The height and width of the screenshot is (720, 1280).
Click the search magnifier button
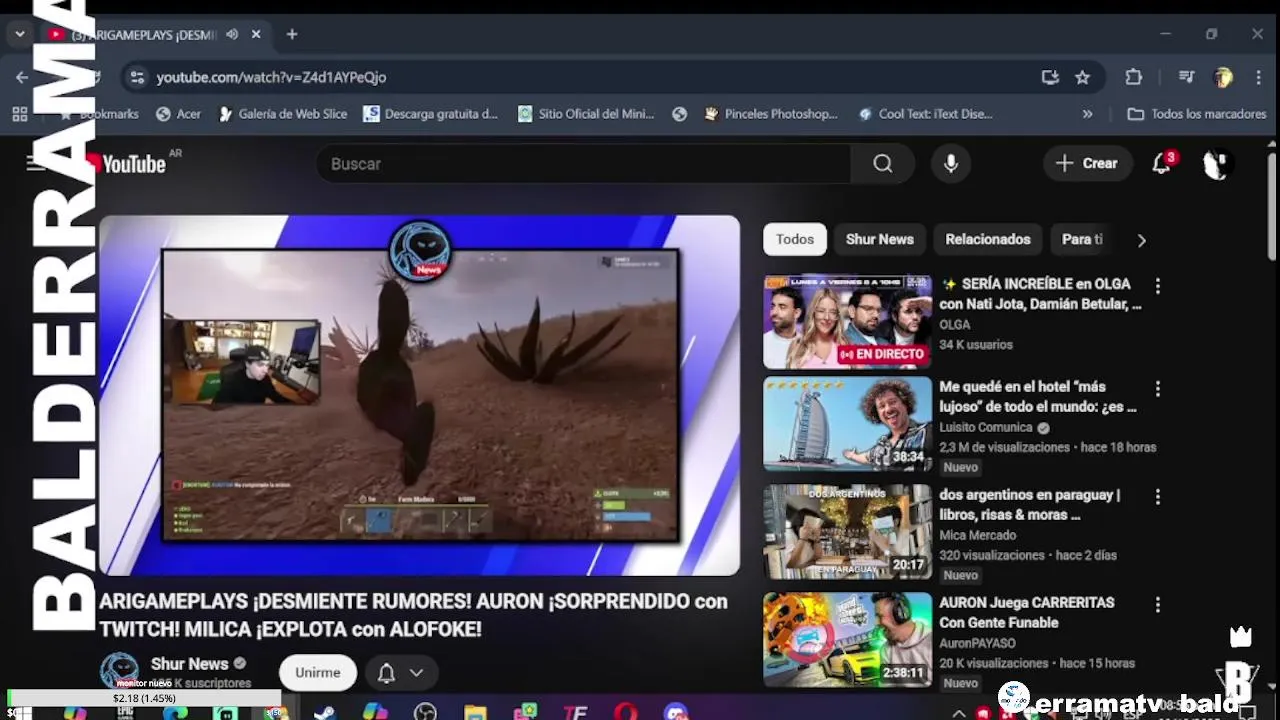[882, 164]
